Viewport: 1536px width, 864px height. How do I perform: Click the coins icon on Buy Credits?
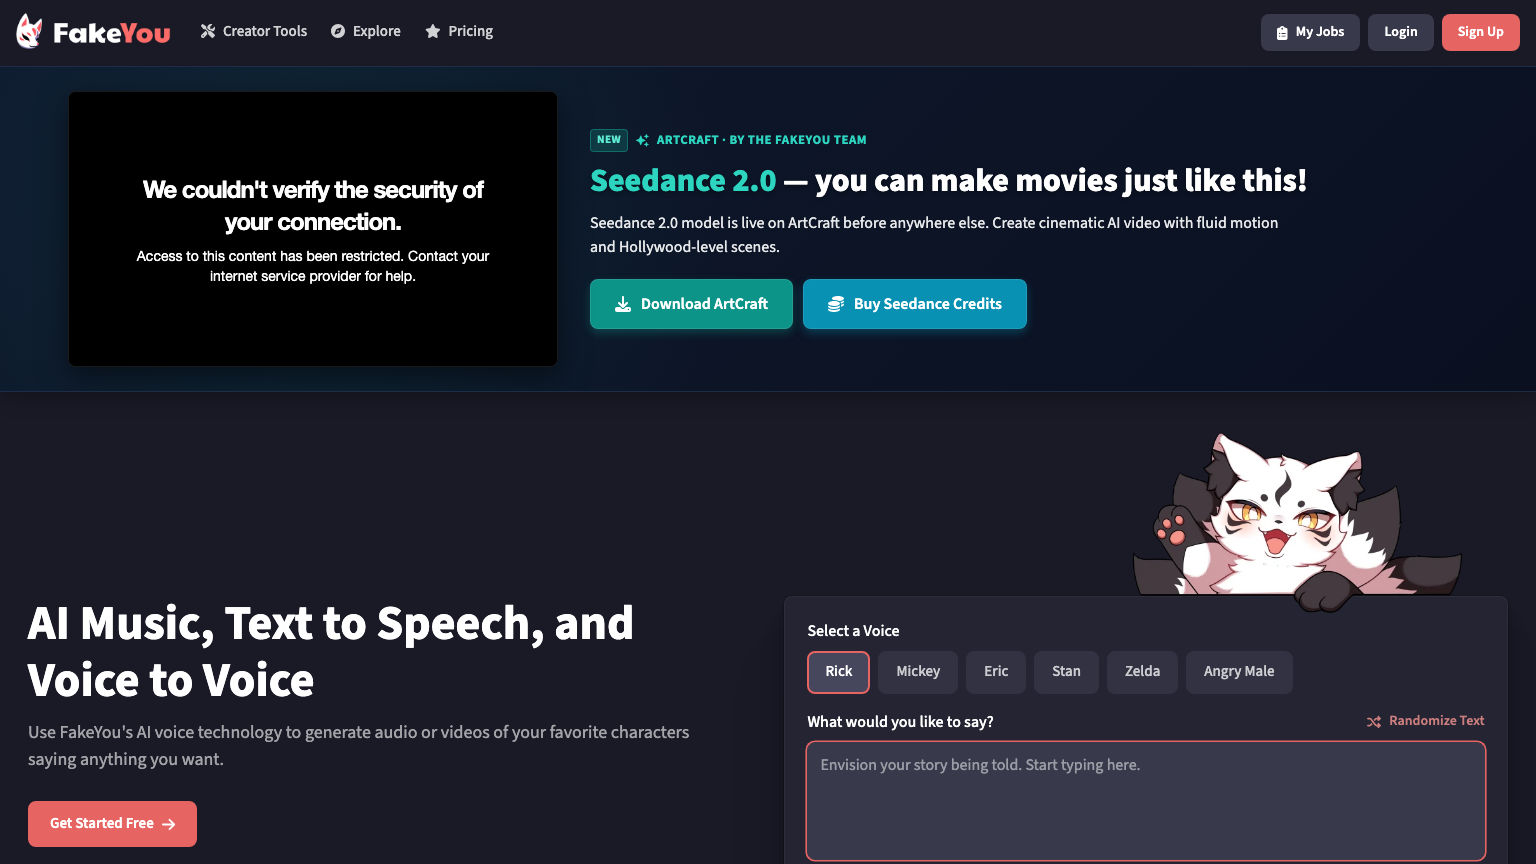pyautogui.click(x=836, y=304)
